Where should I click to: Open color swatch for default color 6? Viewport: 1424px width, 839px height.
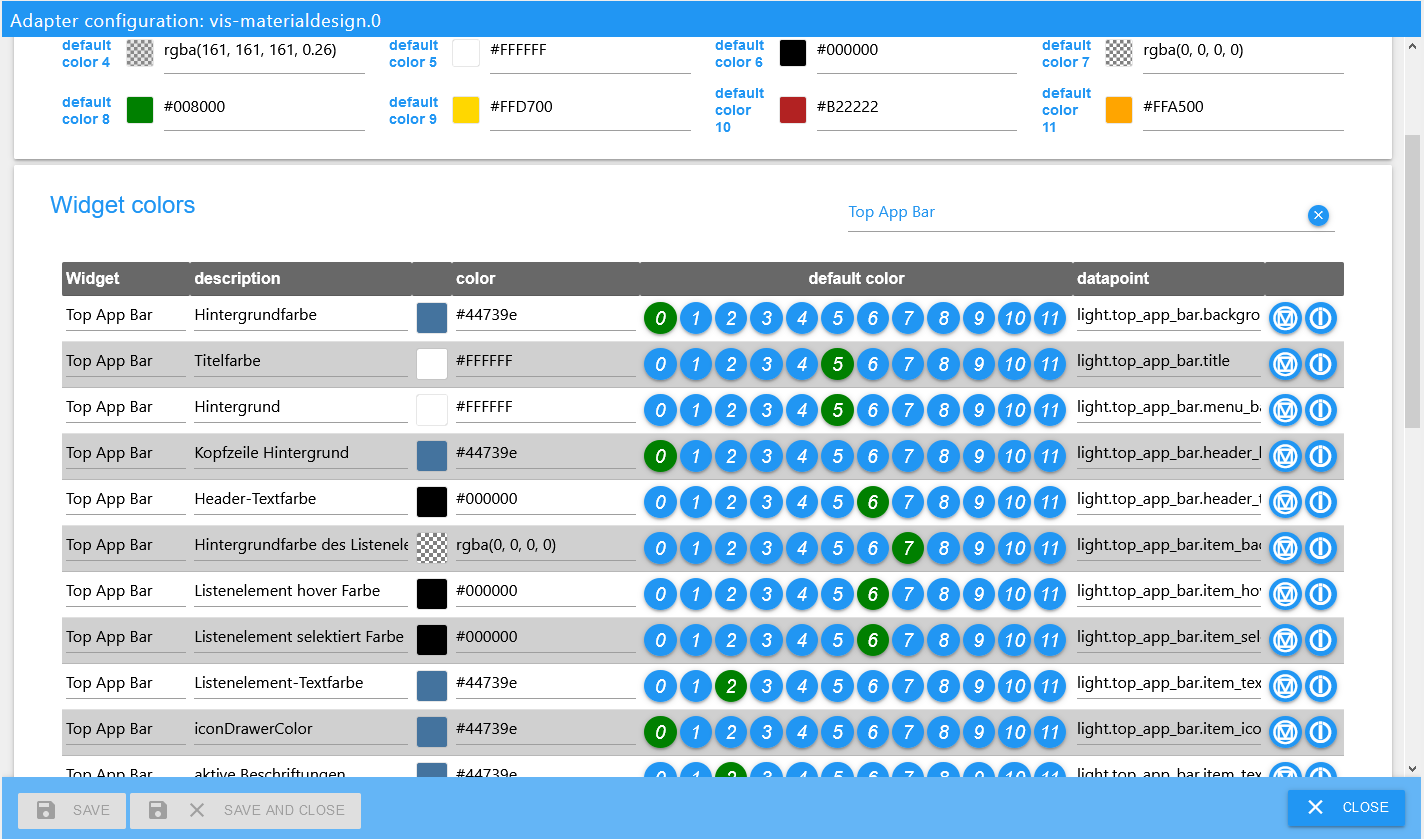tap(793, 53)
